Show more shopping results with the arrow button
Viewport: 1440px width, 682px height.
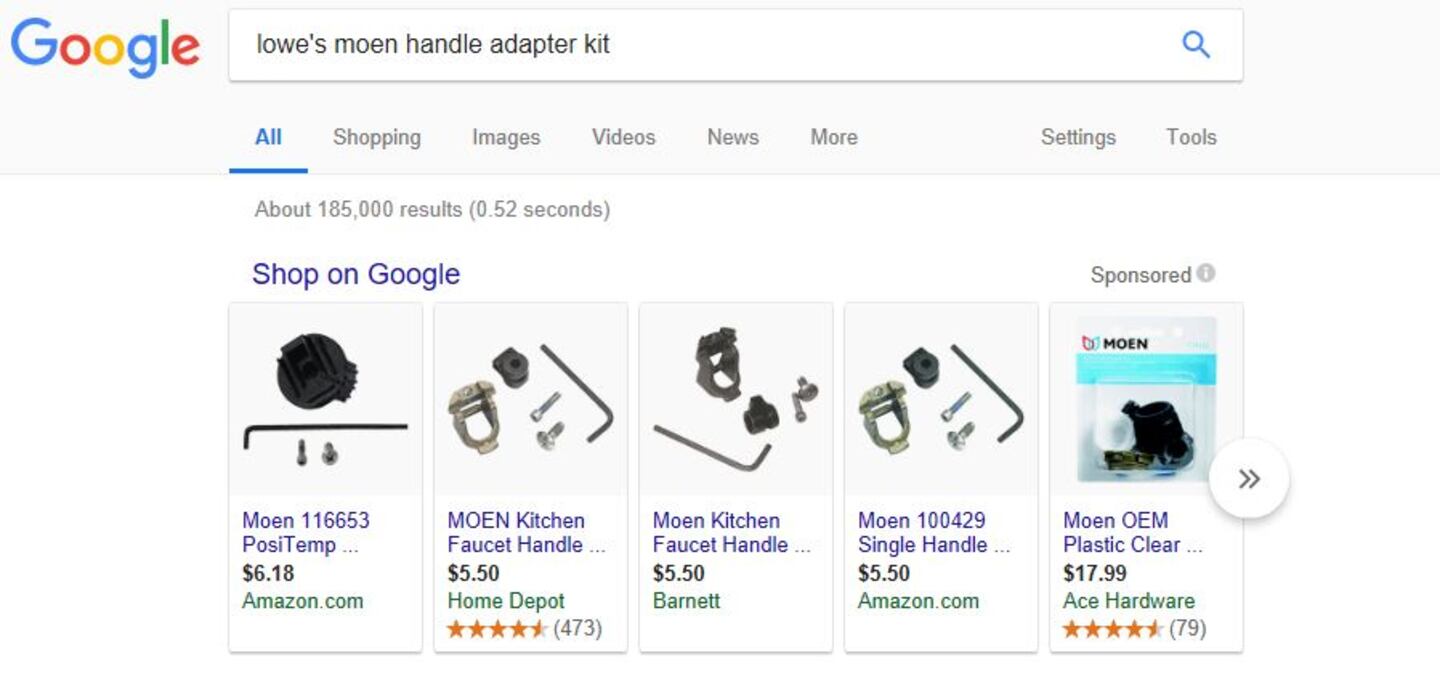(x=1249, y=479)
